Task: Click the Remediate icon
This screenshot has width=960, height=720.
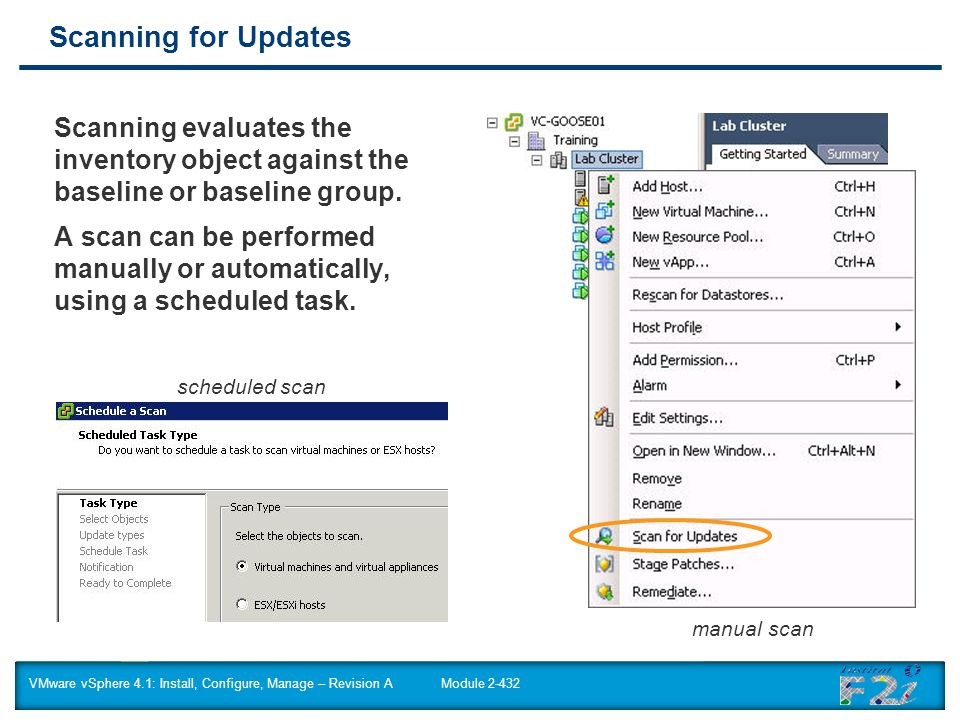Action: pyautogui.click(x=605, y=591)
